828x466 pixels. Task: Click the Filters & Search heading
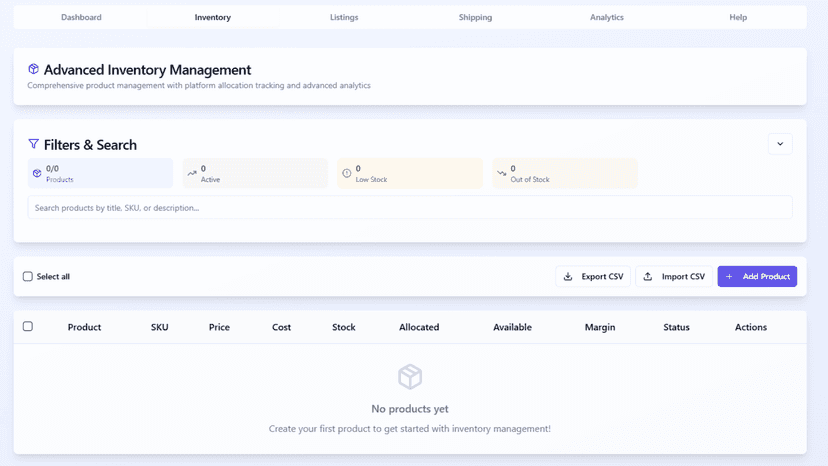pyautogui.click(x=90, y=145)
